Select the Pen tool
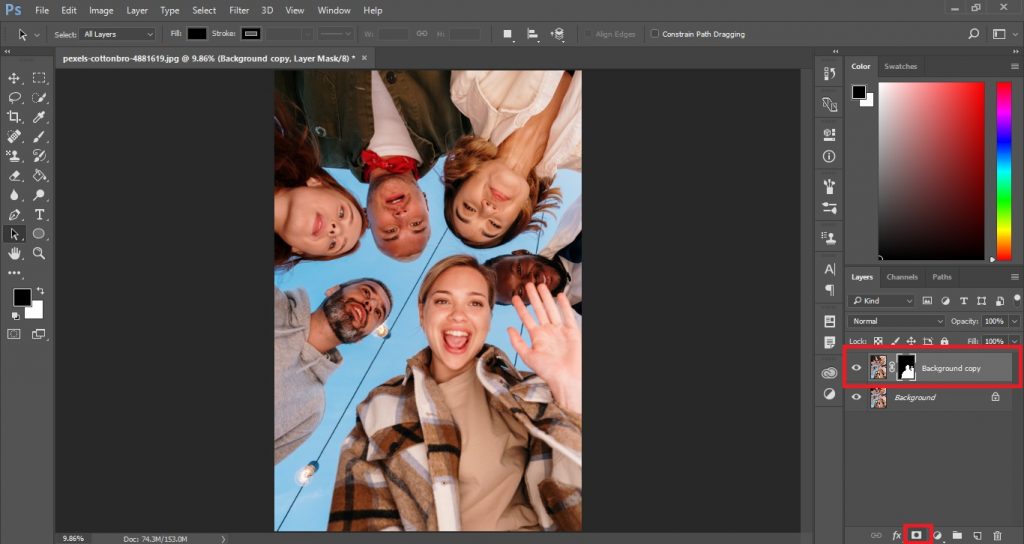Viewport: 1024px width, 544px height. [14, 214]
